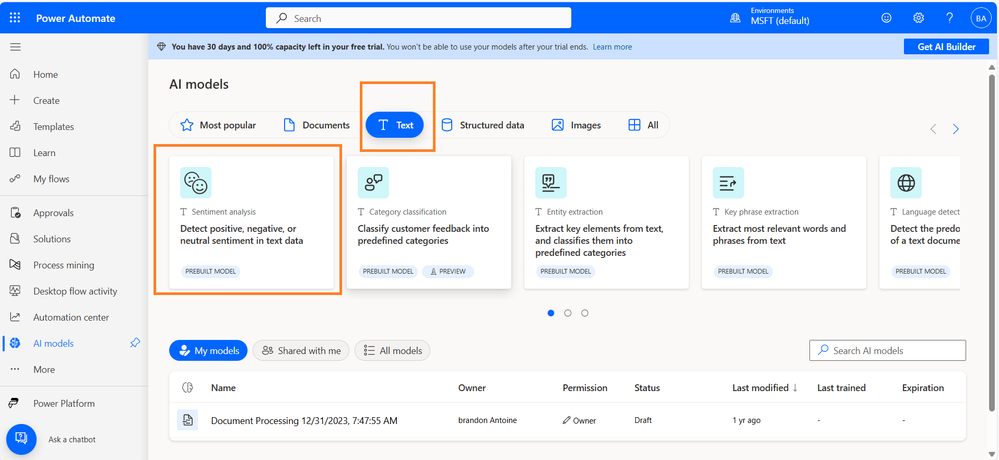This screenshot has height=460, width=999.
Task: Open the help question mark icon
Action: click(949, 18)
